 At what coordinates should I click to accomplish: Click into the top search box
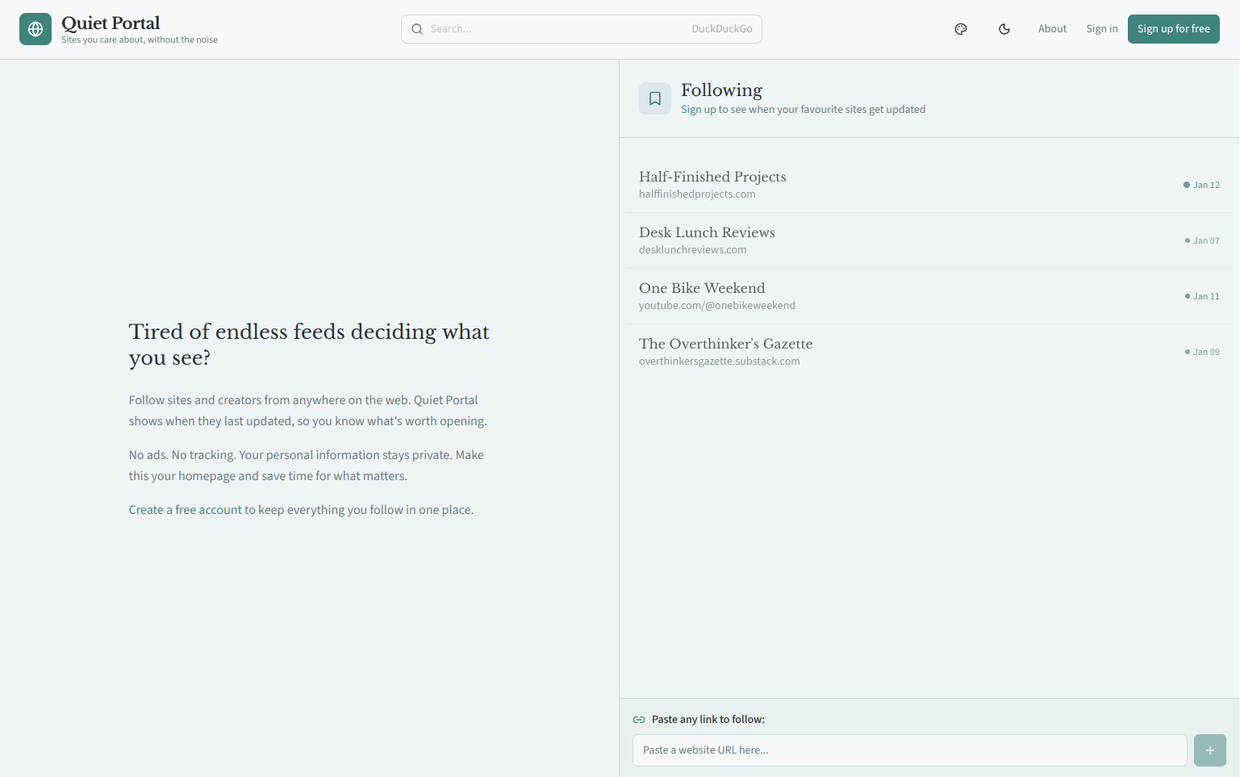(555, 29)
